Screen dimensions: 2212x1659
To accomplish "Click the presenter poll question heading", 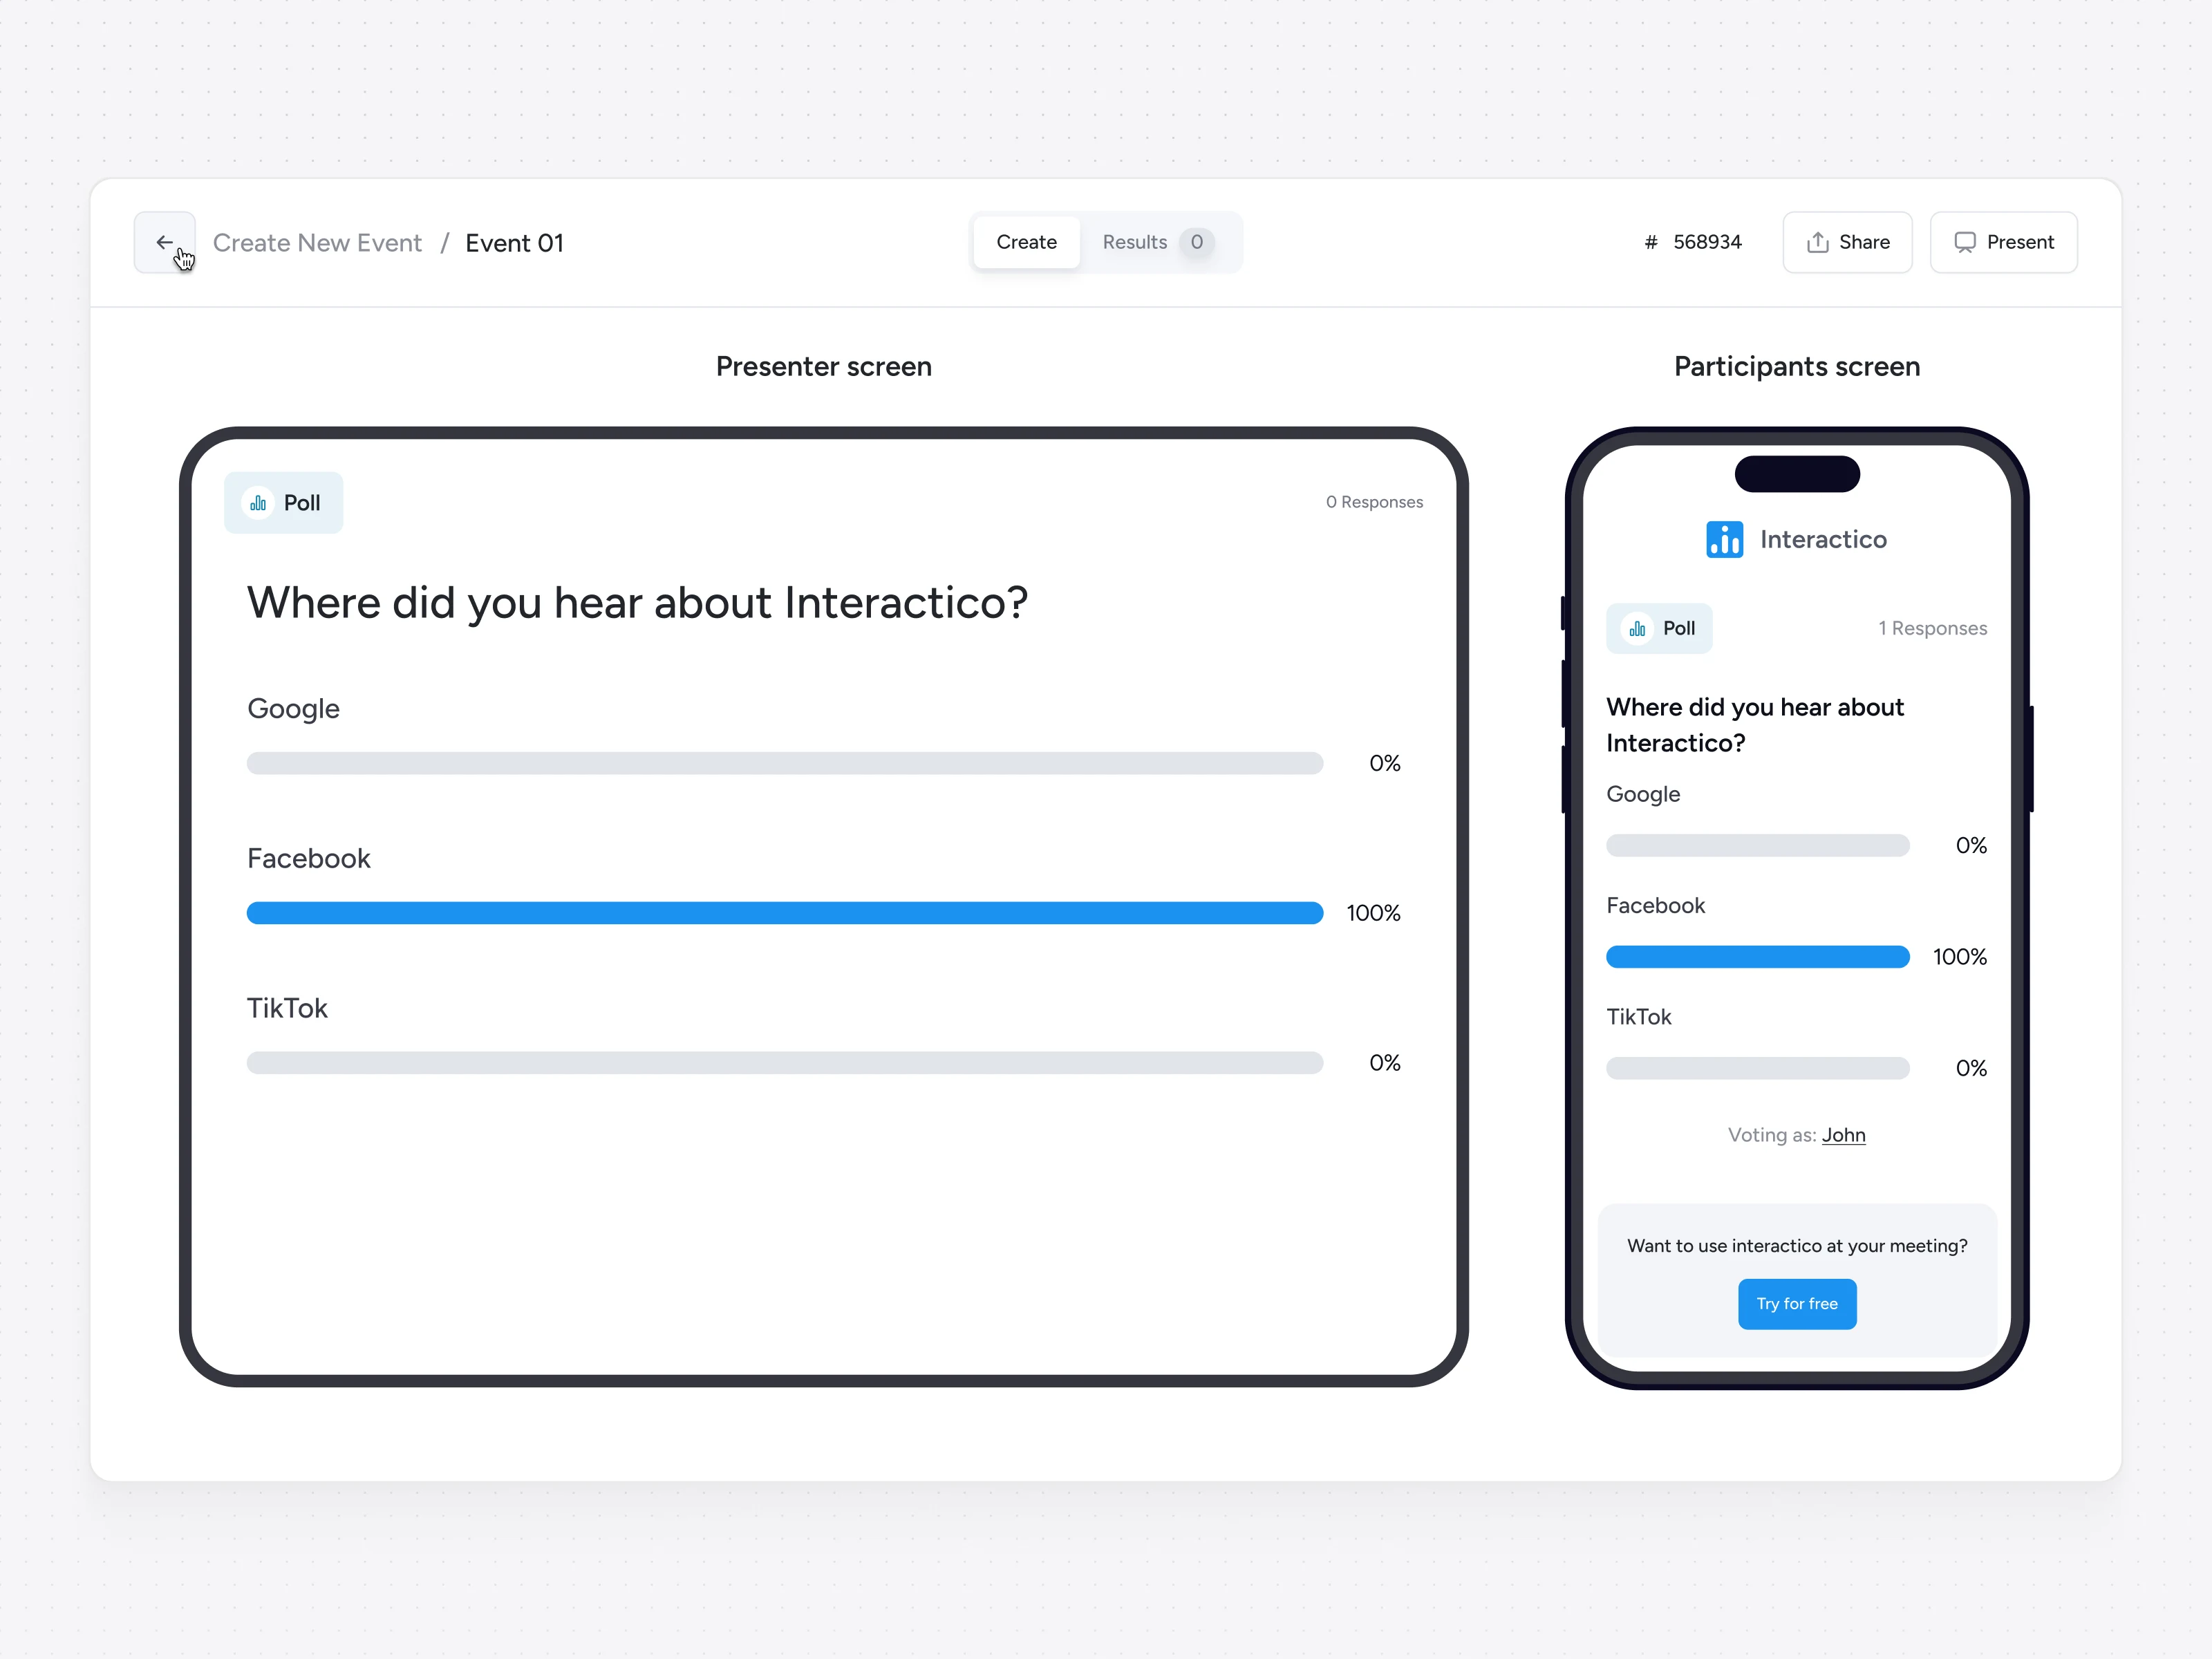I will click(x=637, y=603).
